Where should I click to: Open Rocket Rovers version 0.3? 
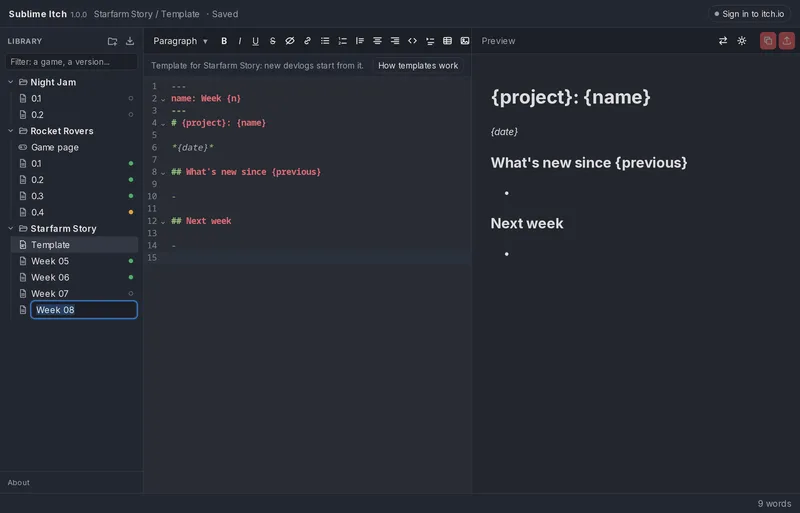pyautogui.click(x=74, y=196)
